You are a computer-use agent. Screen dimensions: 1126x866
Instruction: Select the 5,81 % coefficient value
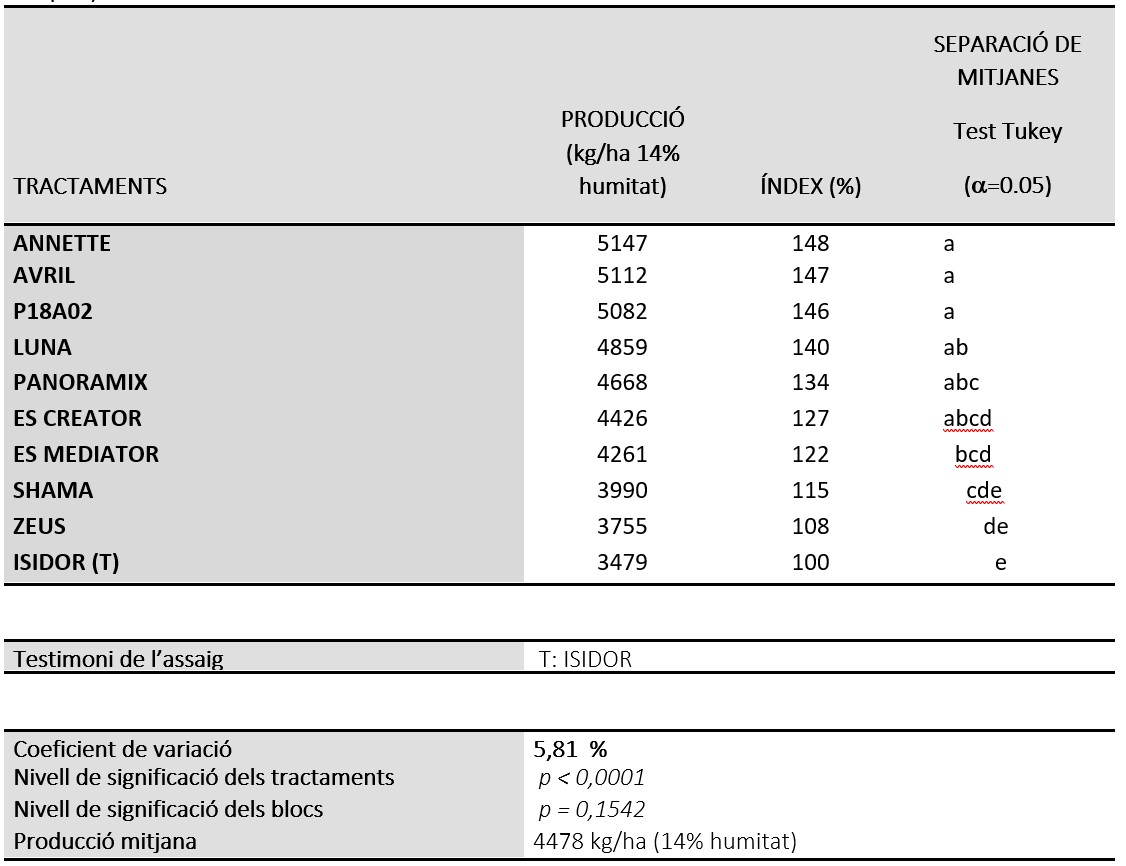point(570,750)
